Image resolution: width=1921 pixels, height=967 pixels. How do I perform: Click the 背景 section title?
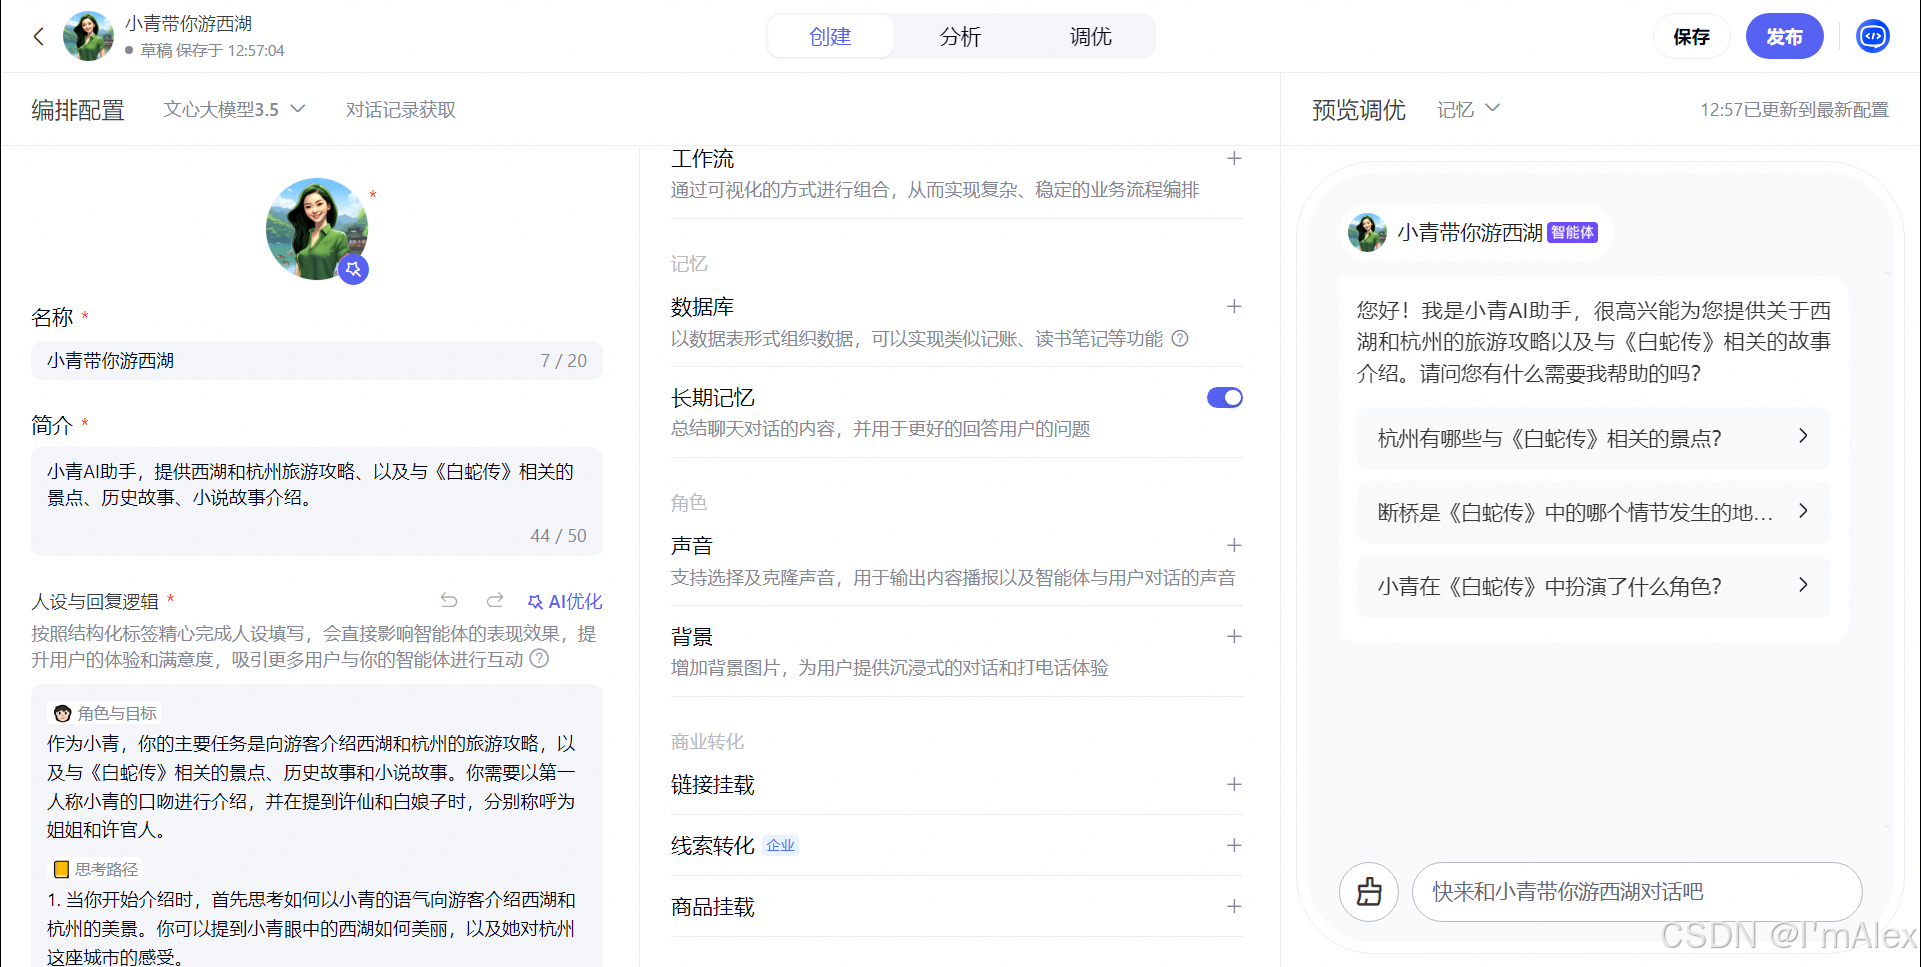coord(691,636)
